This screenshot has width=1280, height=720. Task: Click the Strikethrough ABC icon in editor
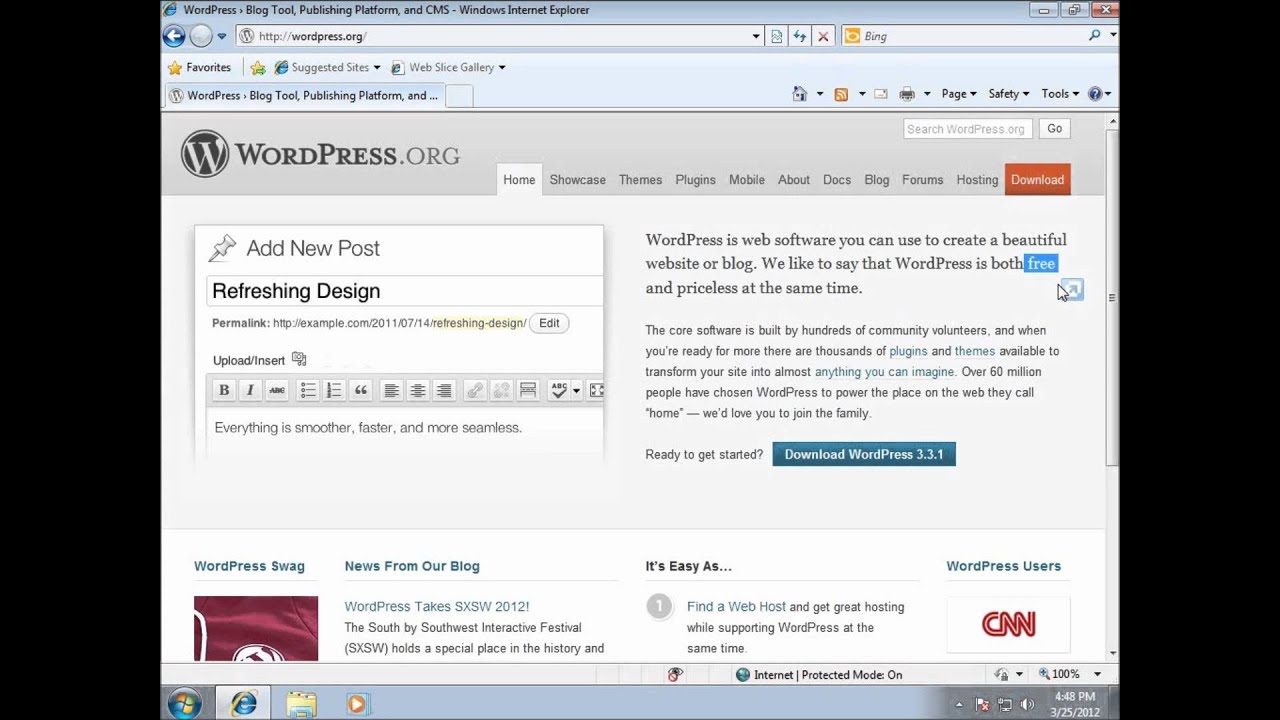click(277, 390)
